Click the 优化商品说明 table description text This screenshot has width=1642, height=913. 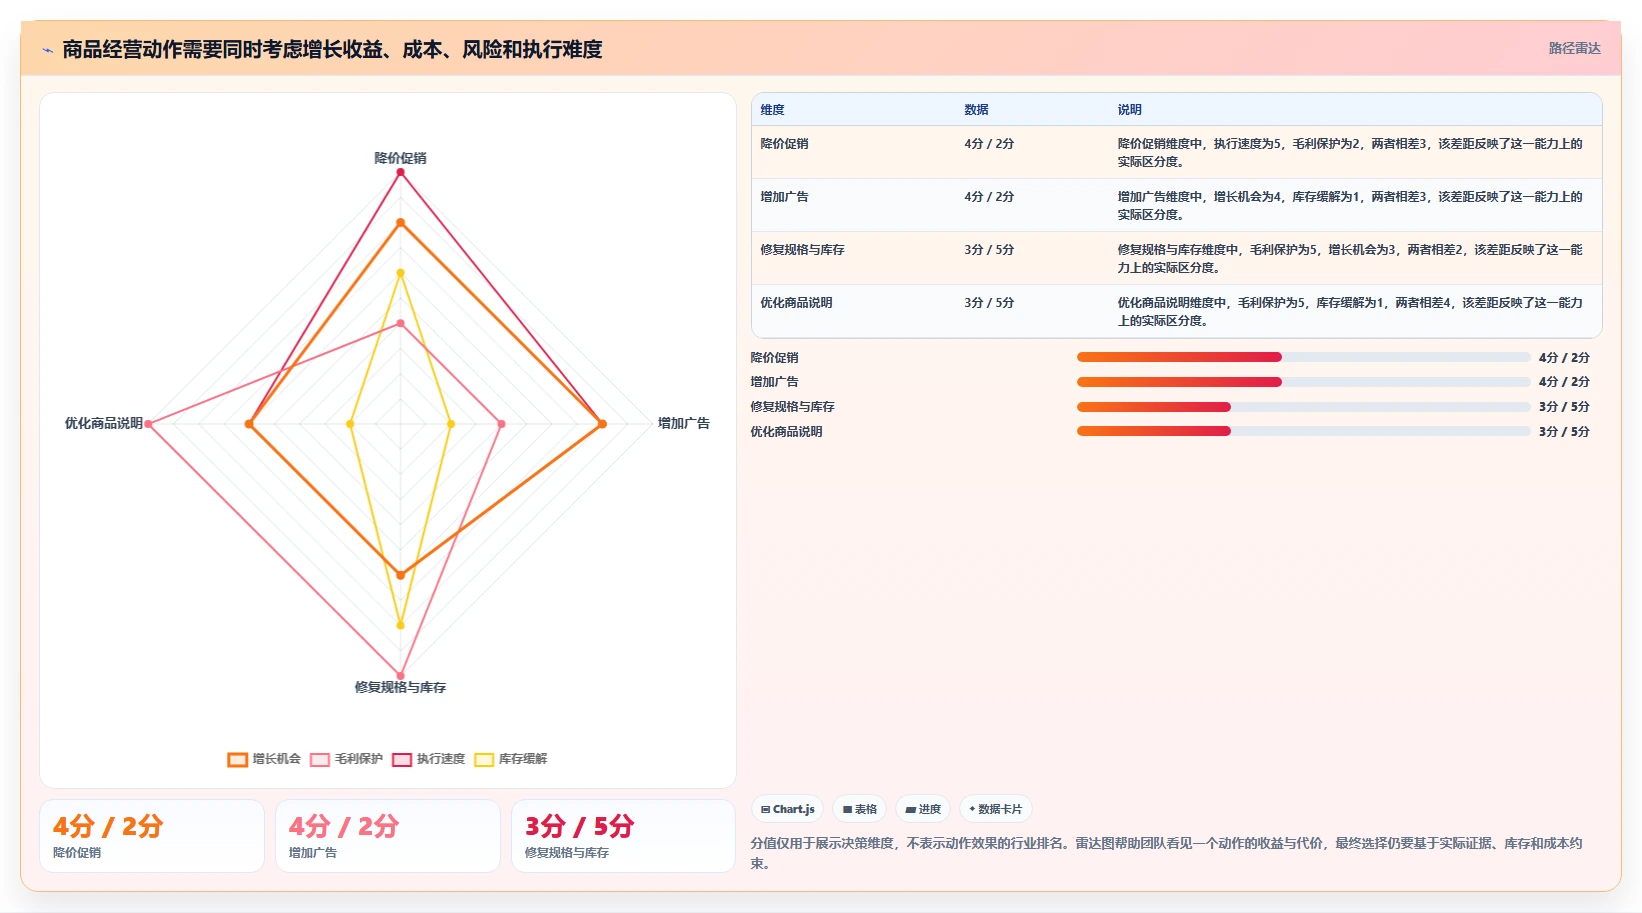point(1350,312)
